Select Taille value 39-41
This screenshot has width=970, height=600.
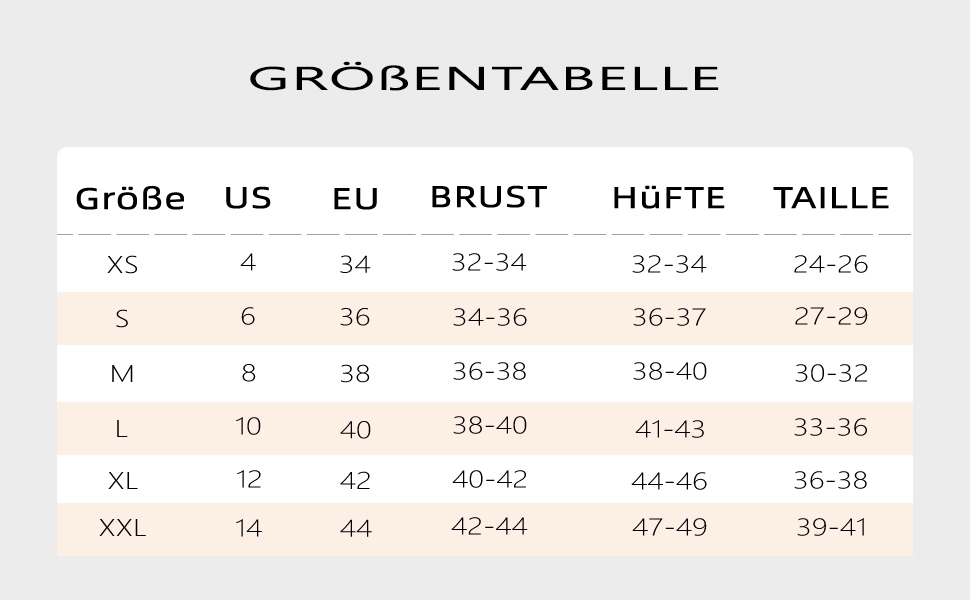click(830, 528)
